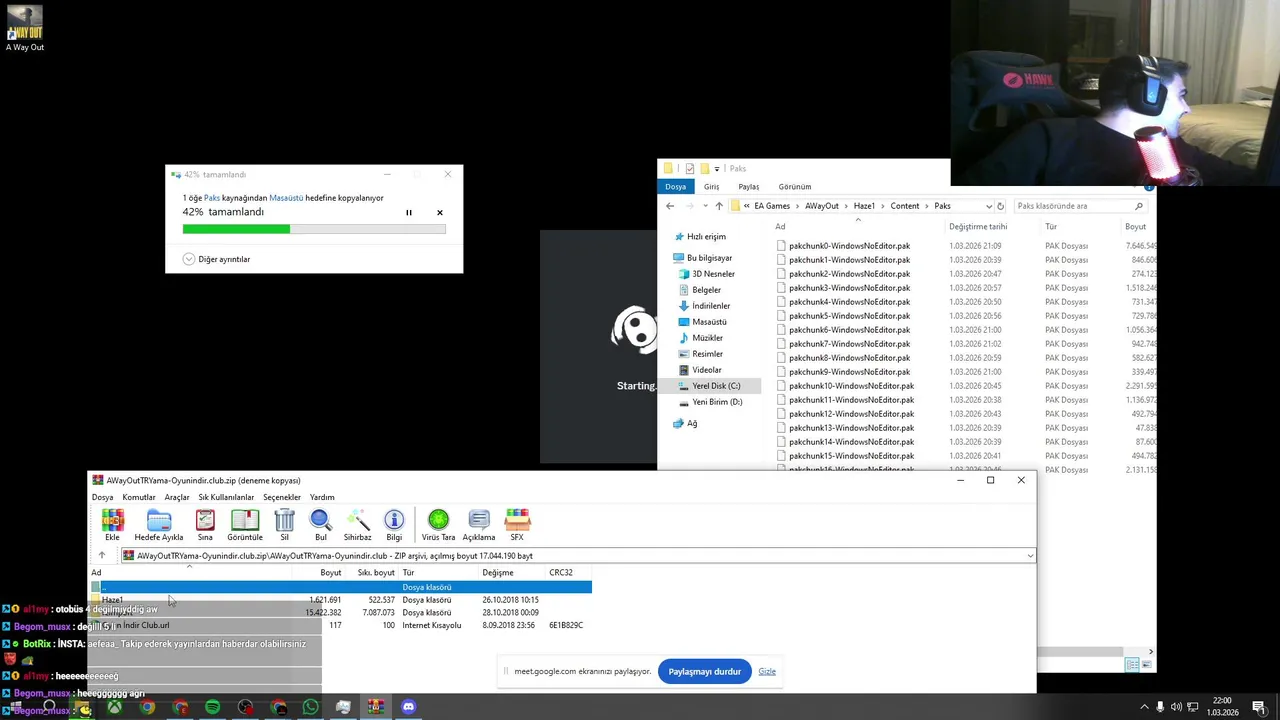The height and width of the screenshot is (720, 1280).
Task: Select pakchunk0-WindowsNoEditor.pak file
Action: [x=849, y=246]
